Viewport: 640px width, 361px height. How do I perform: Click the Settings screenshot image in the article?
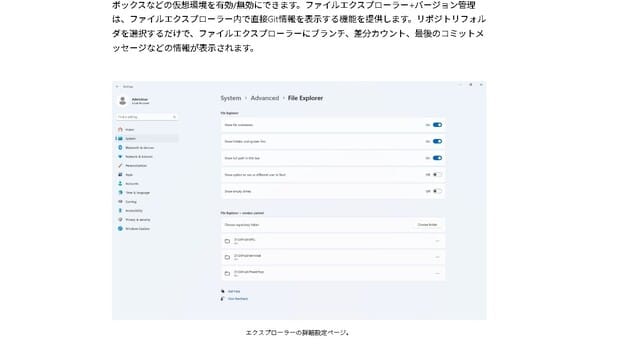(x=299, y=201)
